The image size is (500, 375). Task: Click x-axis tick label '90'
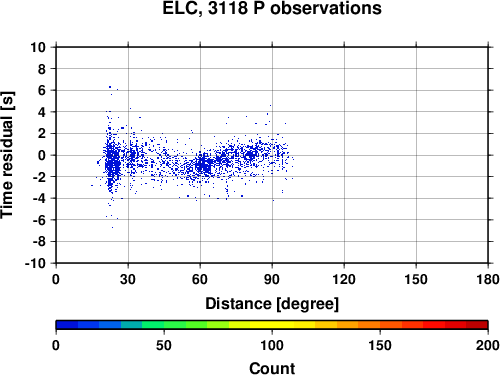272,279
